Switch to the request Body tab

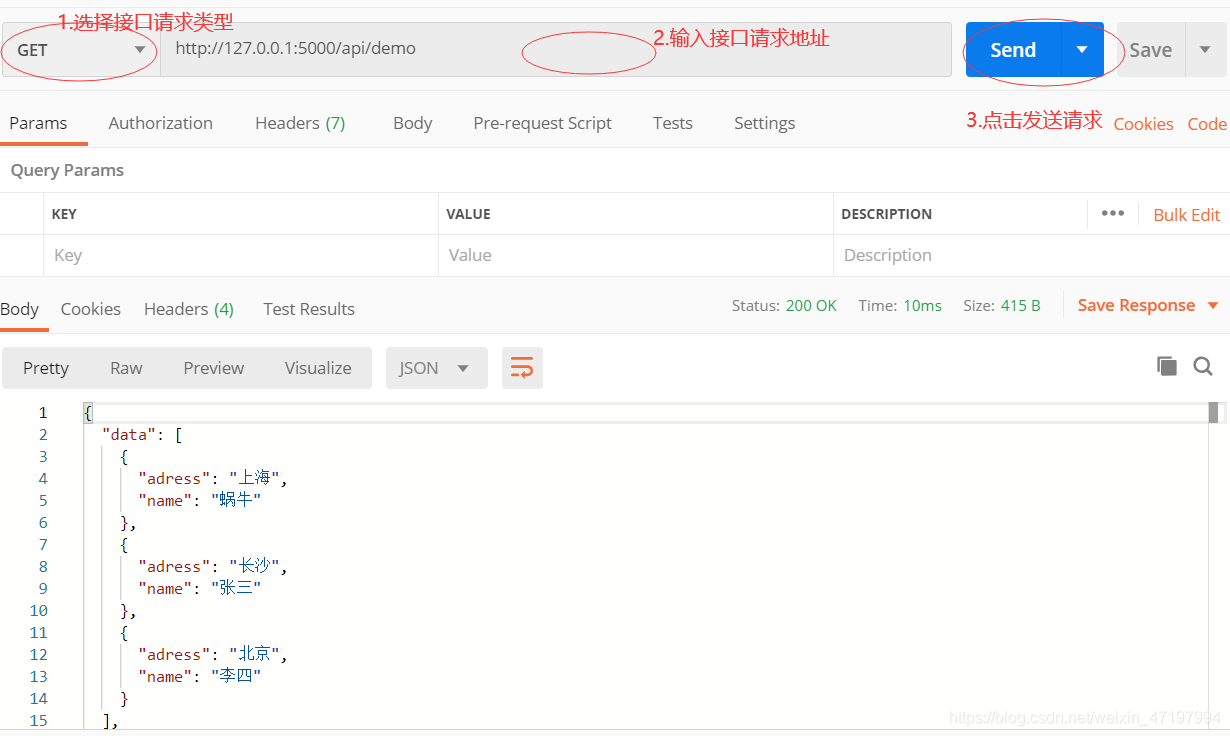click(x=412, y=123)
